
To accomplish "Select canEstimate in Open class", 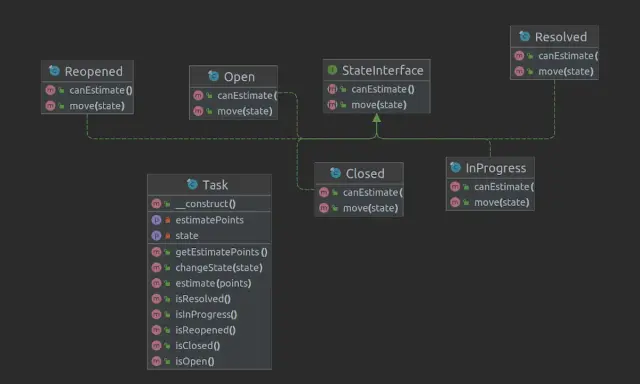I will pos(247,95).
